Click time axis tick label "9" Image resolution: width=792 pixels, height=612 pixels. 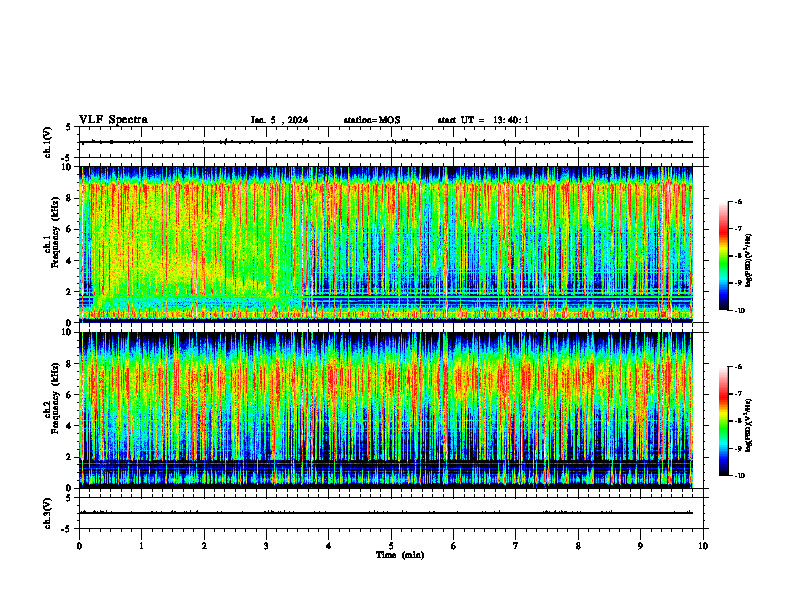(x=640, y=546)
